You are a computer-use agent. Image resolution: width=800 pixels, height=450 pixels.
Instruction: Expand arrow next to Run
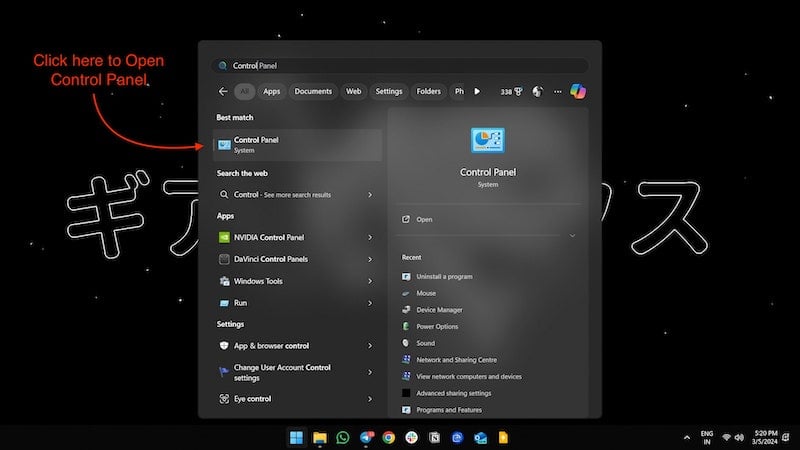click(370, 303)
